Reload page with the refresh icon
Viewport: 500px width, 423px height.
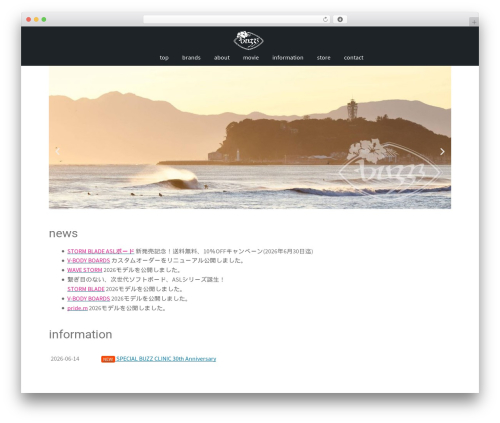[x=325, y=19]
